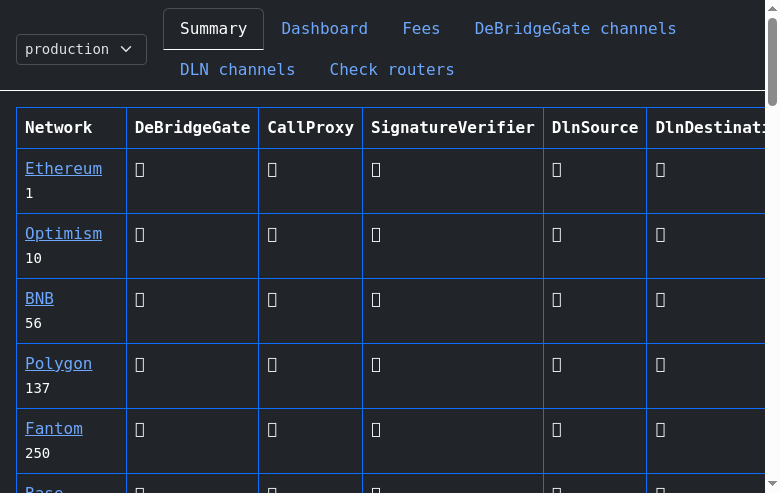Viewport: 780px width, 493px height.
Task: Click the BNB DeBridgeGate status icon
Action: (140, 300)
